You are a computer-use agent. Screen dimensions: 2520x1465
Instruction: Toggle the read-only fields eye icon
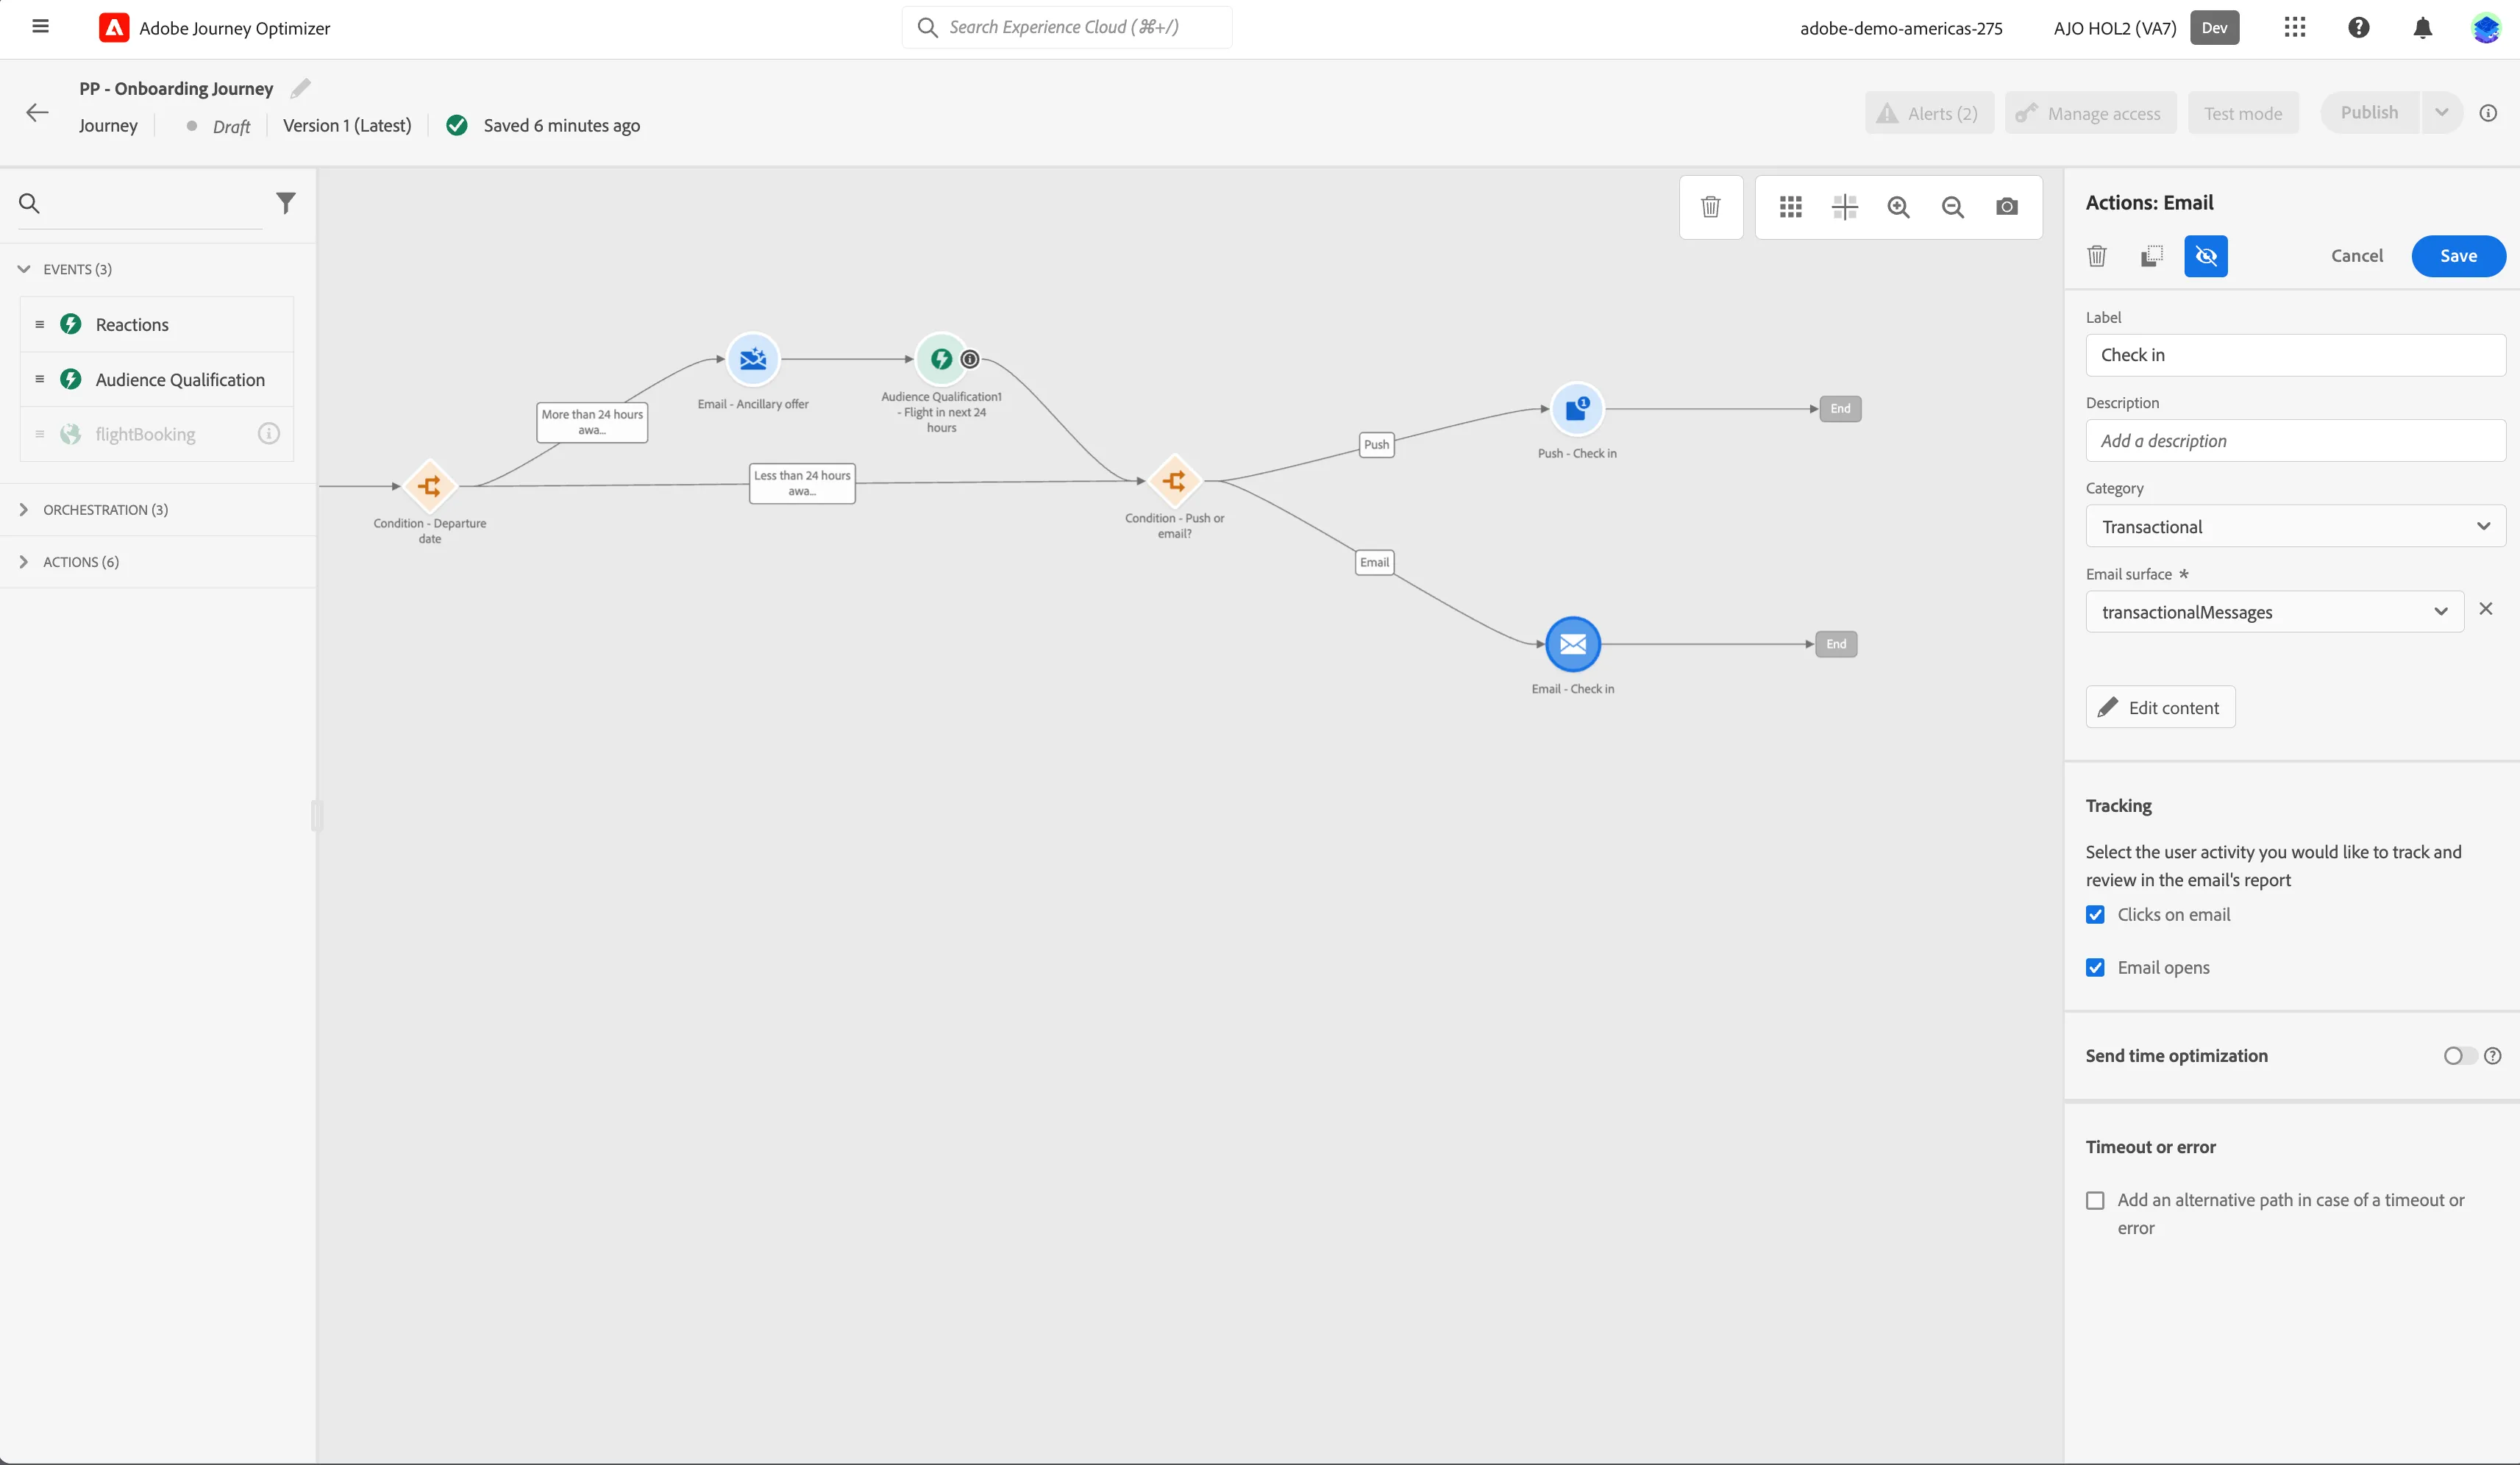(x=2206, y=256)
